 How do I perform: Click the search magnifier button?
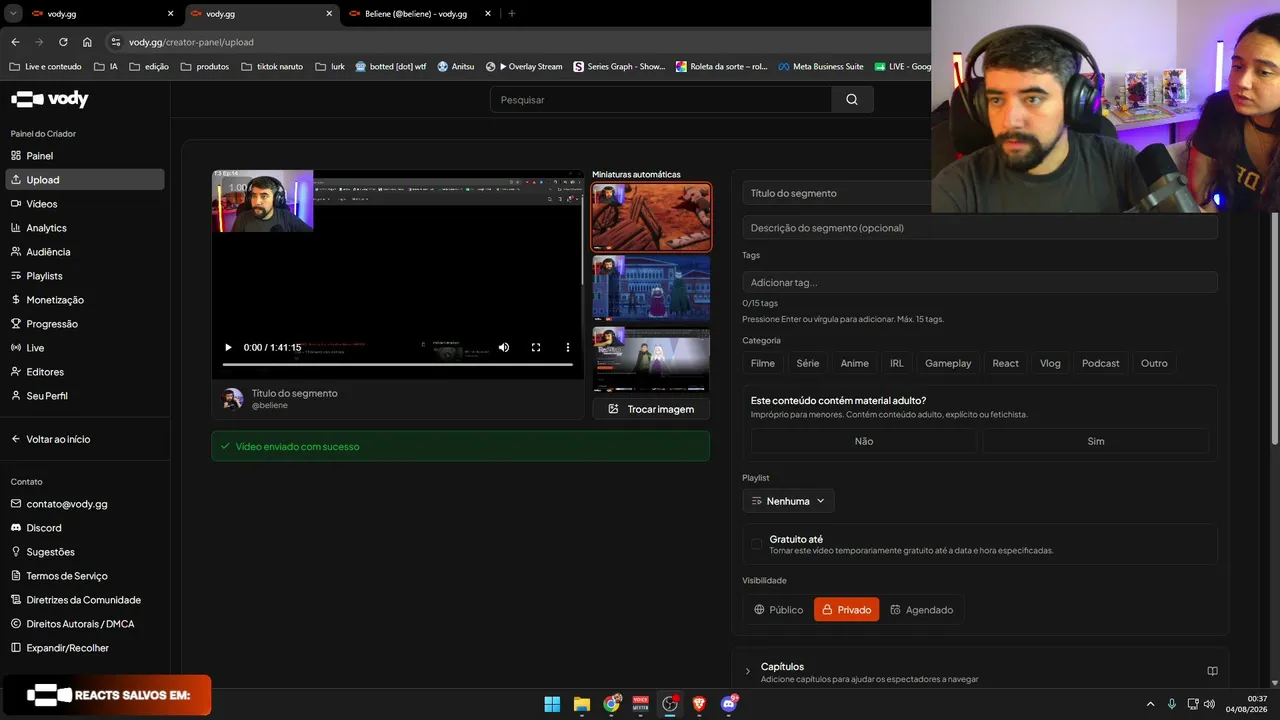click(852, 100)
